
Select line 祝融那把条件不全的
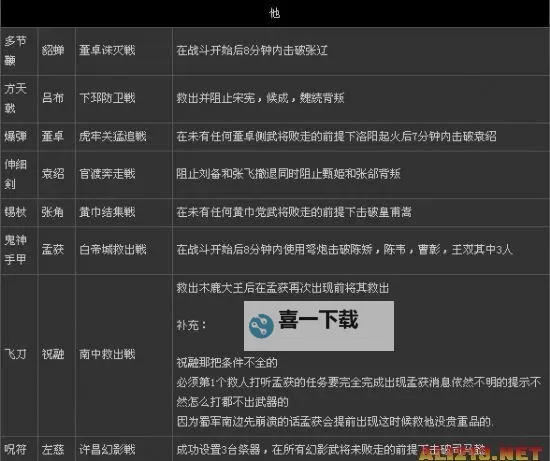point(227,362)
